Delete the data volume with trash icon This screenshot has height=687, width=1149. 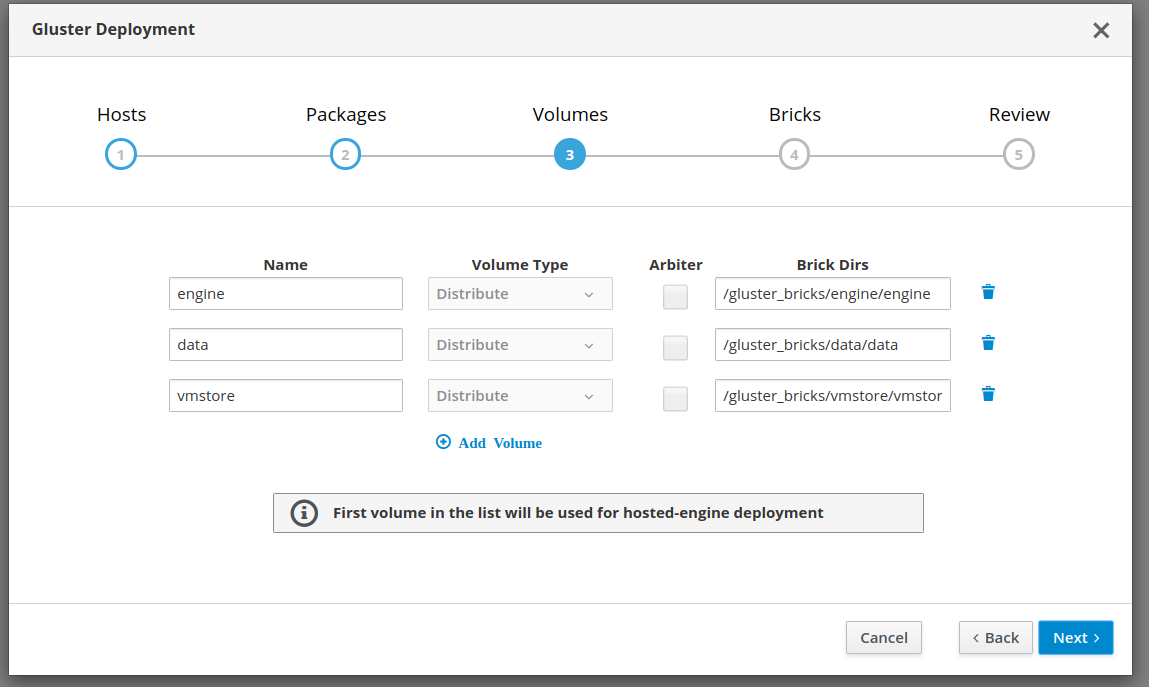click(988, 343)
